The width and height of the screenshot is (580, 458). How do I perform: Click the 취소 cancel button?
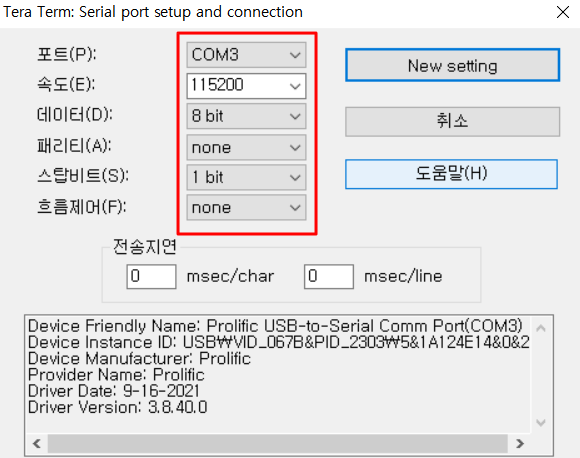[452, 122]
